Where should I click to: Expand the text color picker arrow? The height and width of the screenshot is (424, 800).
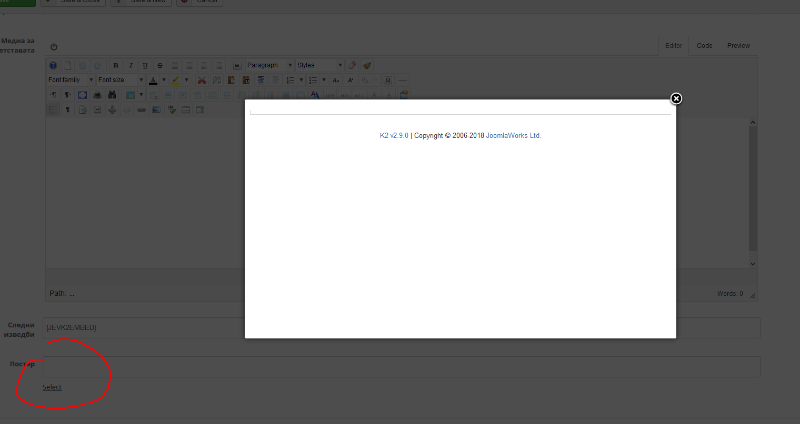tap(164, 80)
